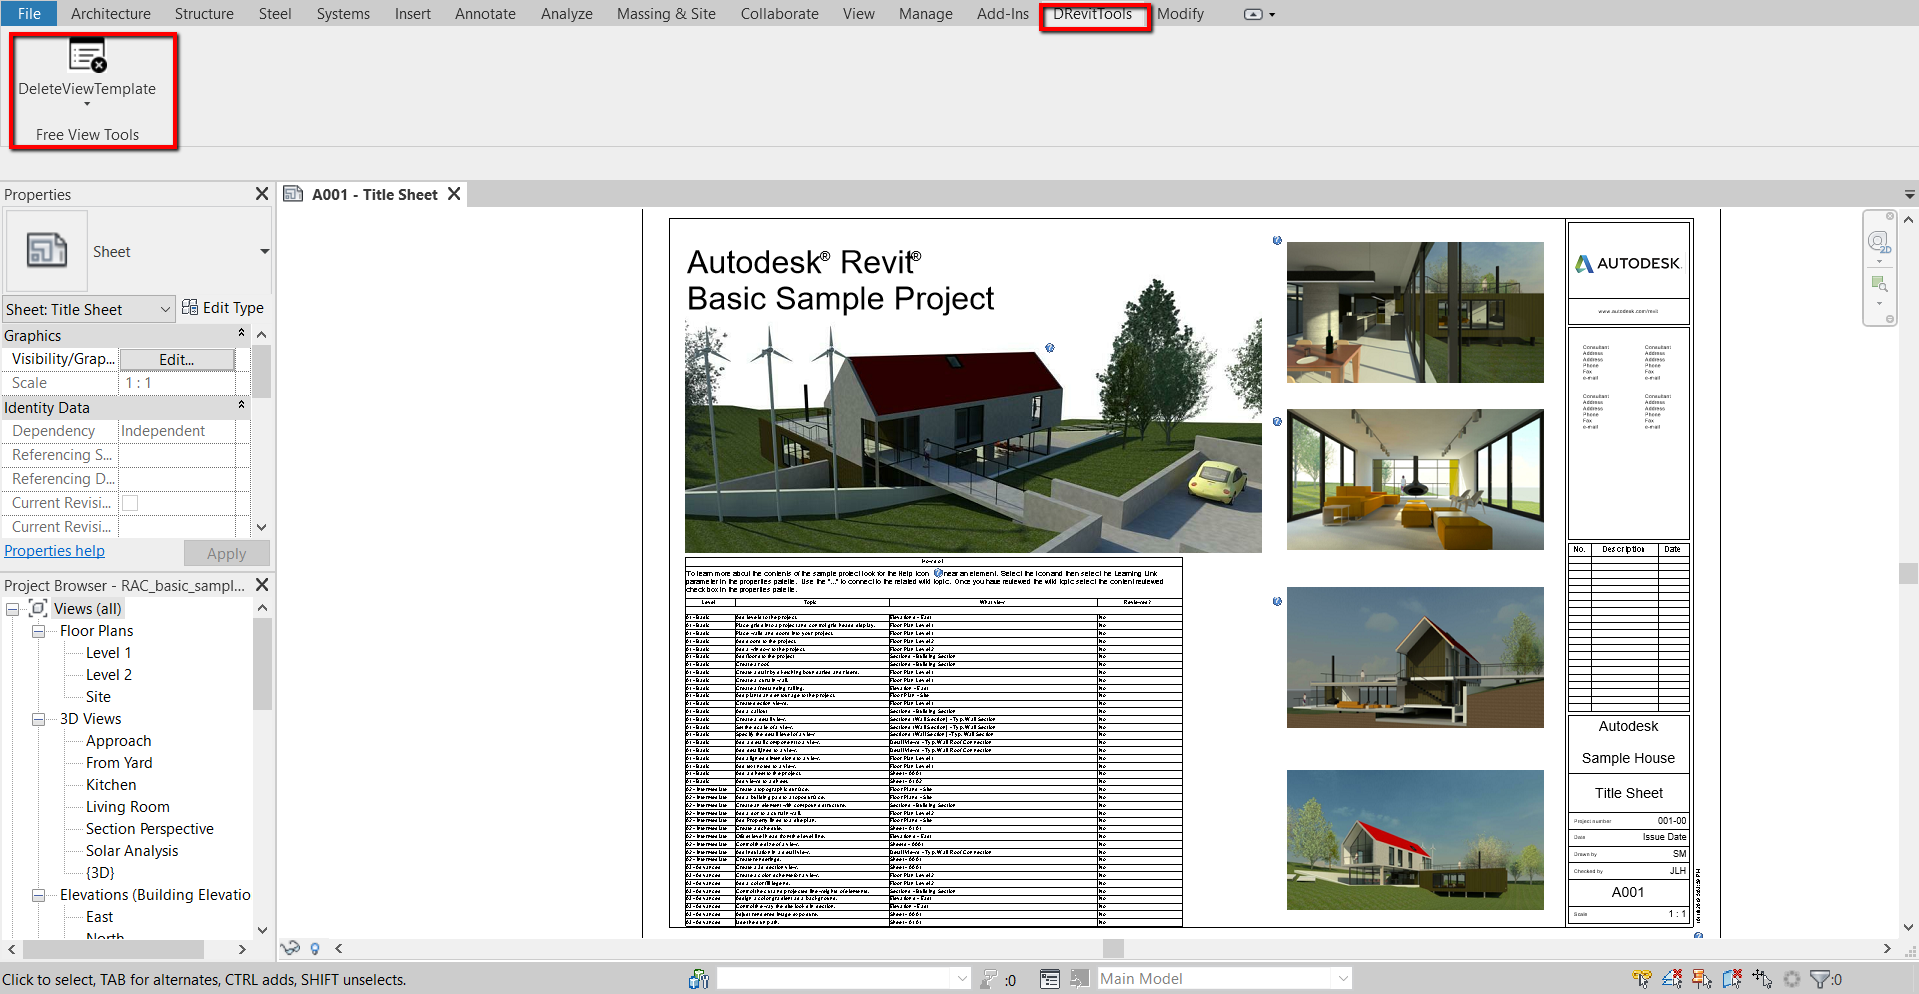Open the design options icon
The width and height of the screenshot is (1919, 994).
(x=1049, y=979)
